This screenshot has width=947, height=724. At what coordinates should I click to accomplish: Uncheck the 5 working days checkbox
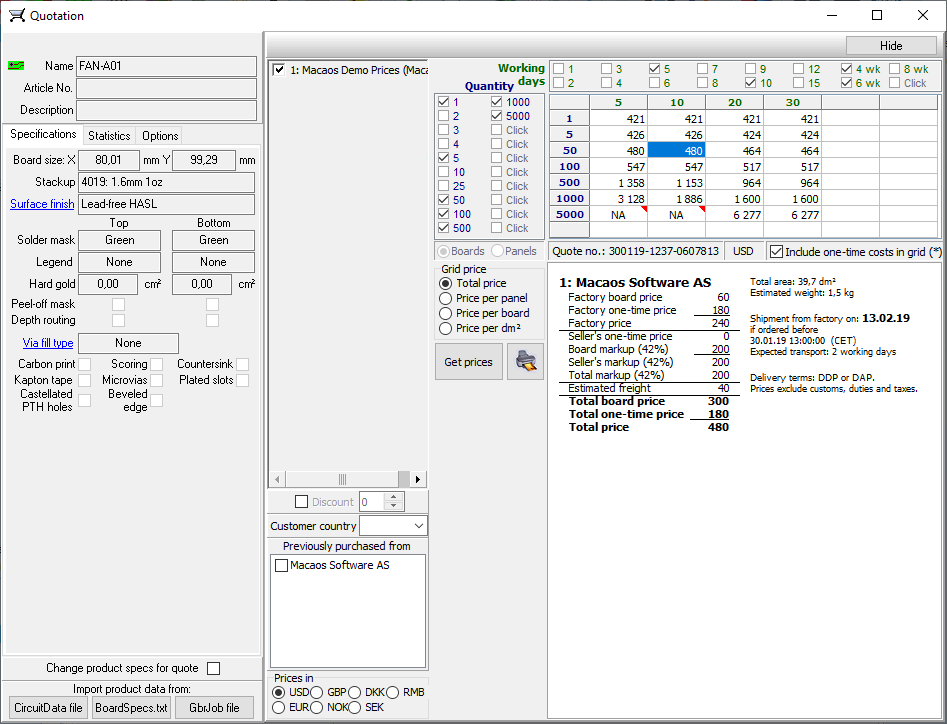654,69
